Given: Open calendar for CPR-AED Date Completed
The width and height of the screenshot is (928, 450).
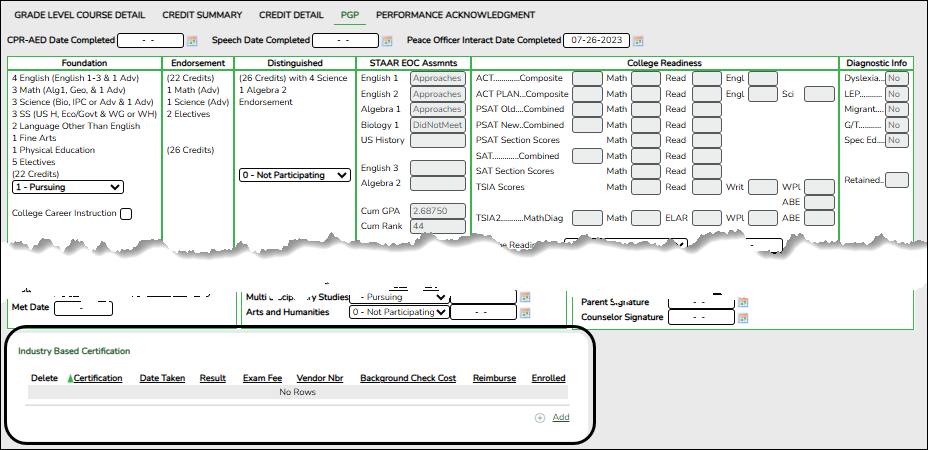Looking at the screenshot, I should click(192, 41).
